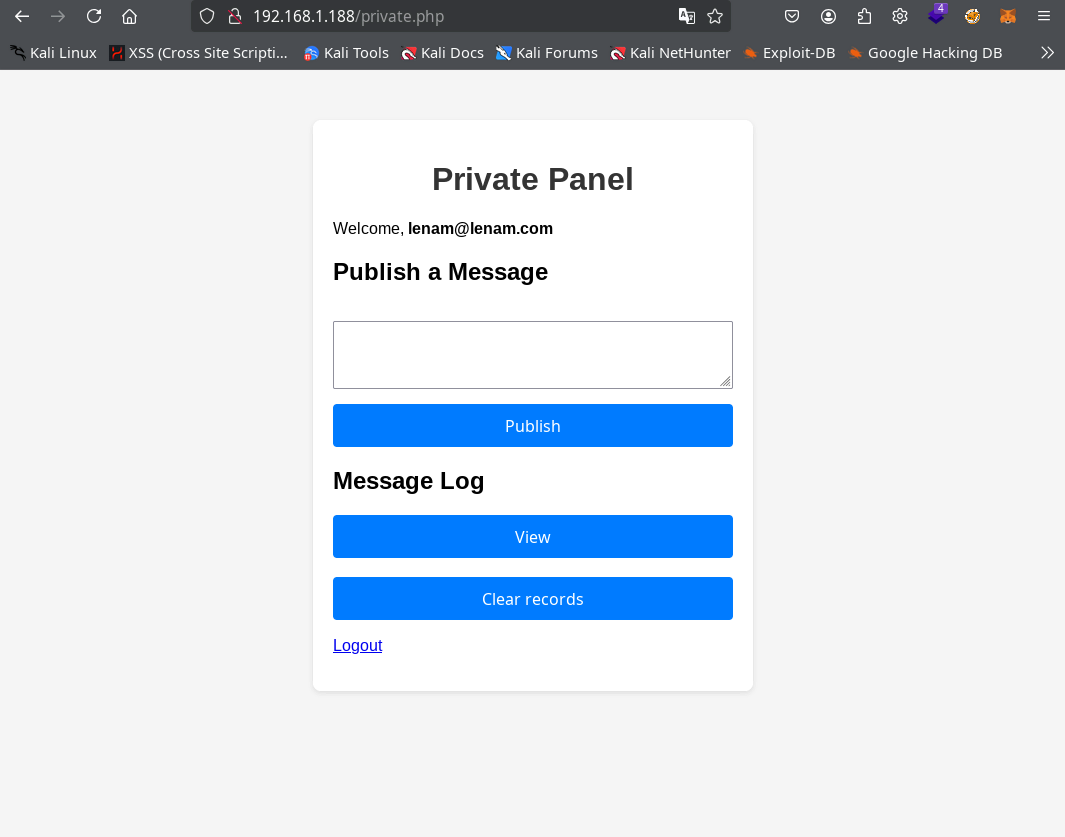Click the browser back arrow

[22, 16]
